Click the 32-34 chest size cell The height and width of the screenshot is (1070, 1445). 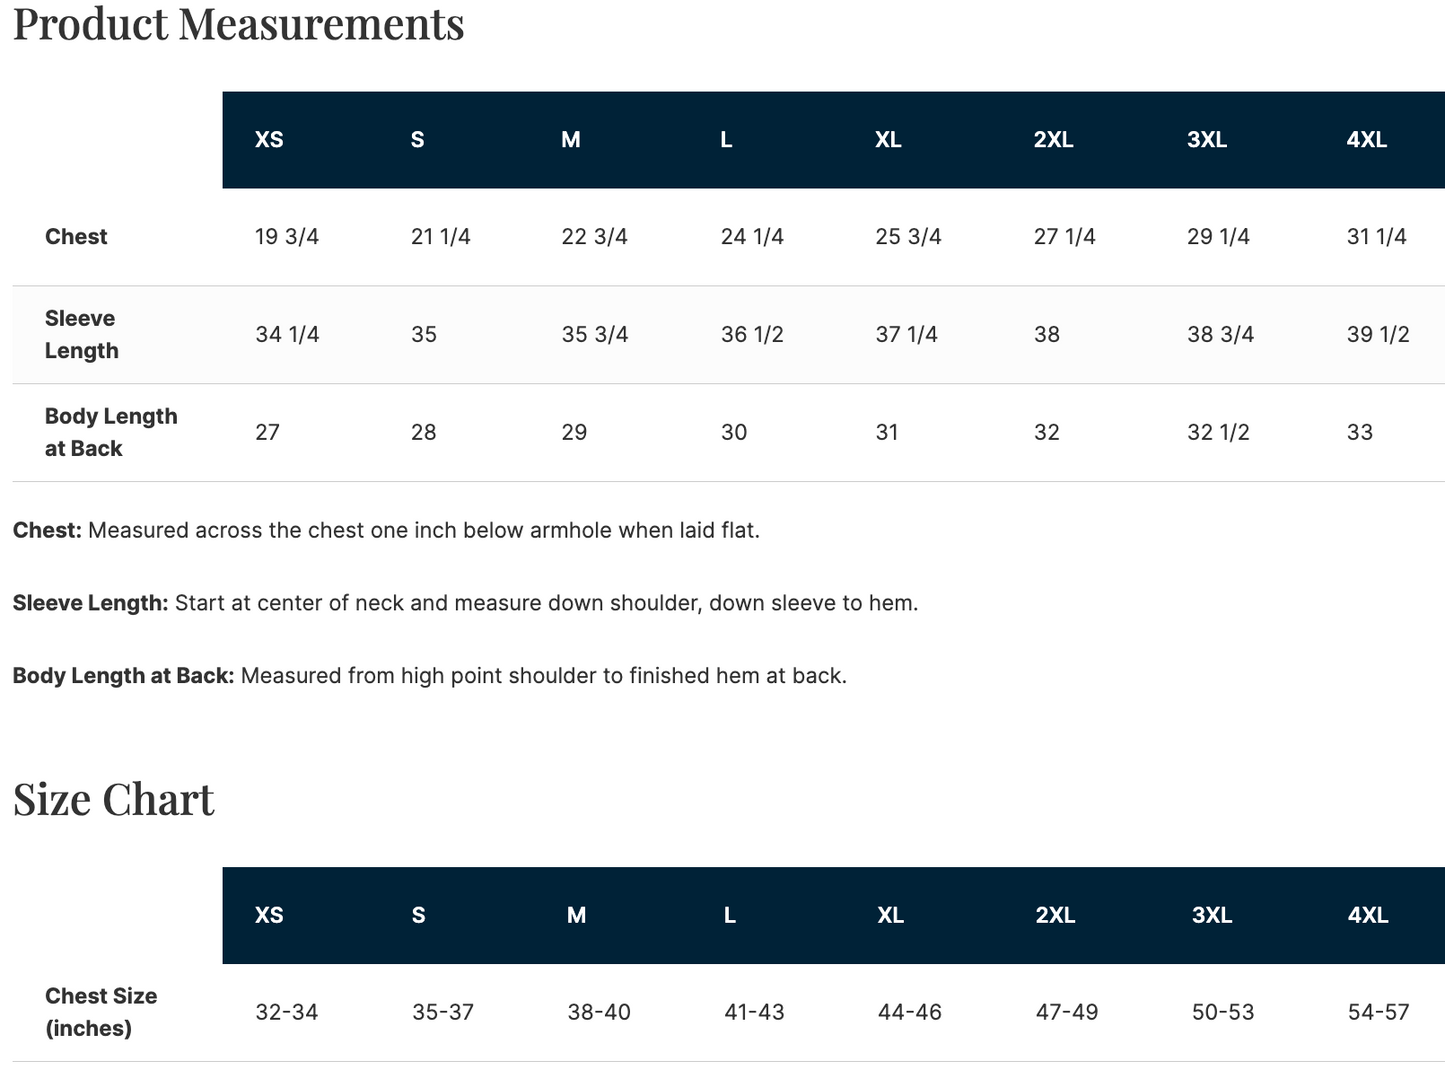286,1012
